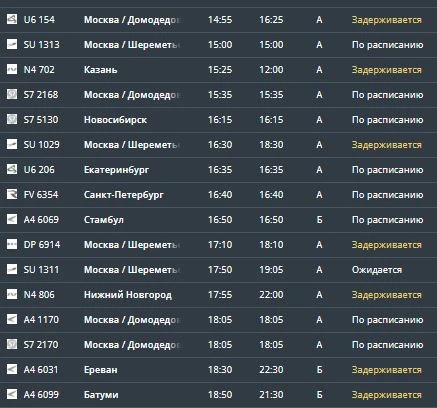Viewport: 437px width, 408px height.
Task: Click the airline logo next to N4 806
Action: point(12,294)
